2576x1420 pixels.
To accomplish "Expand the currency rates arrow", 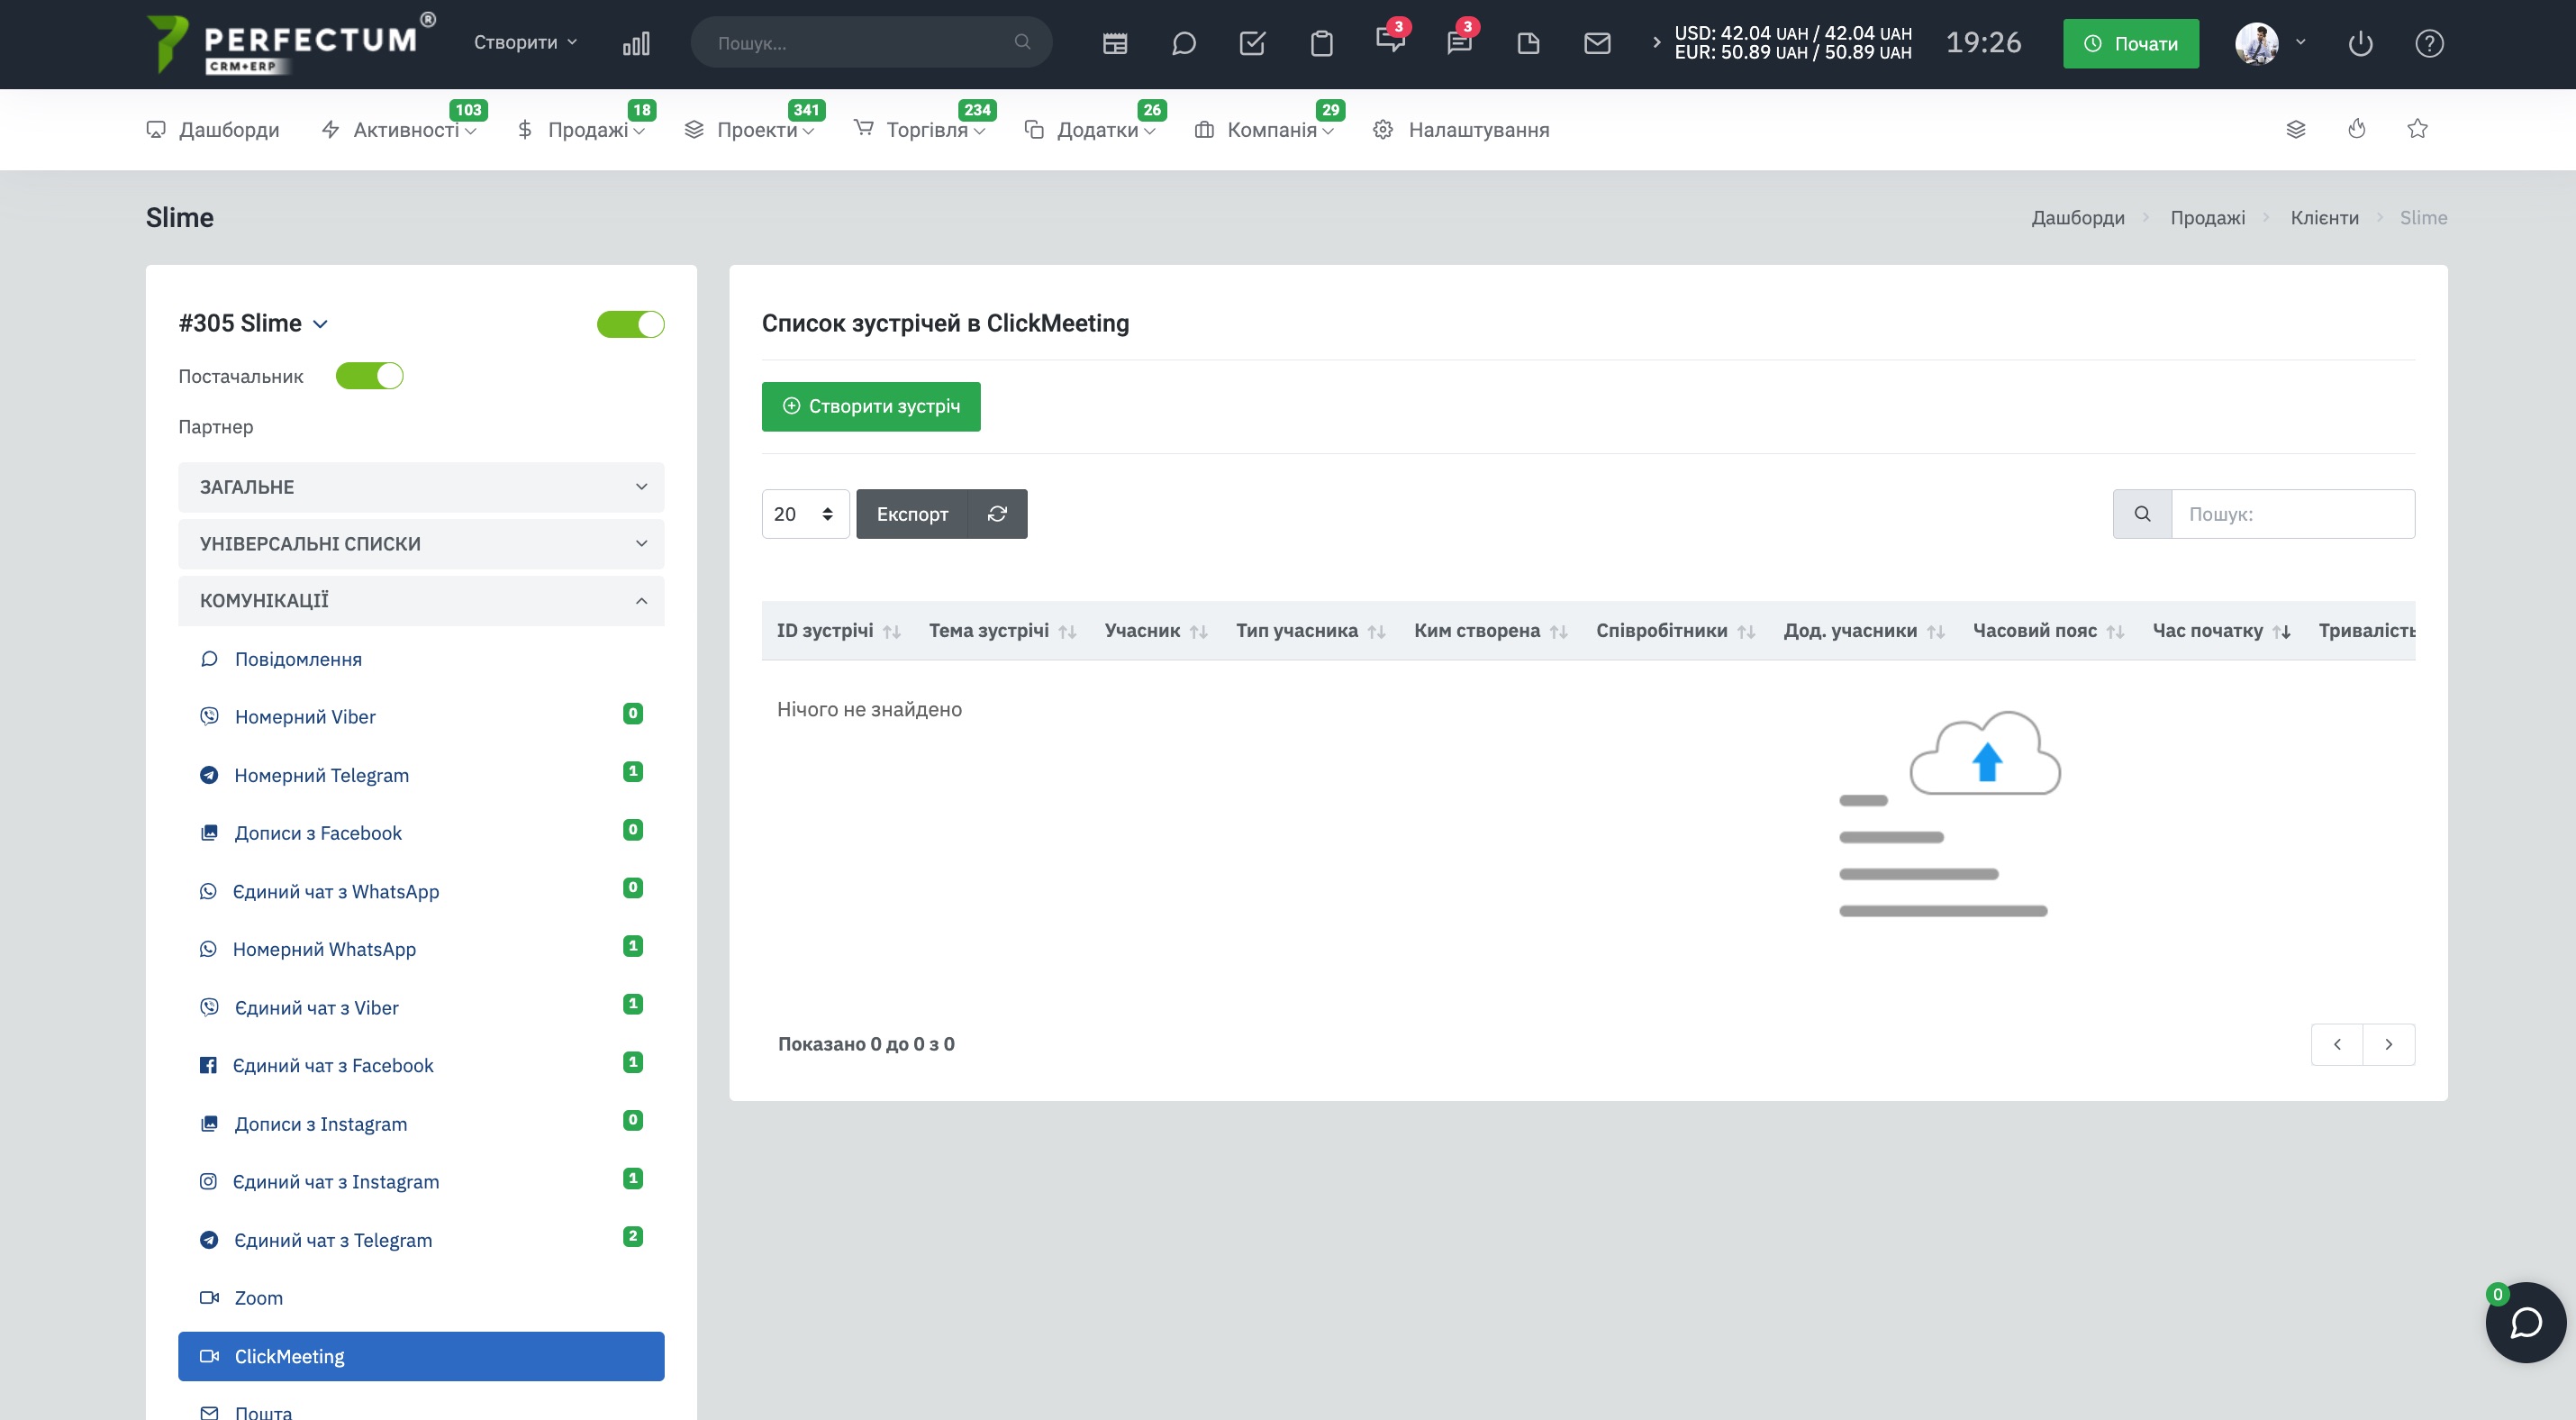I will (1656, 42).
